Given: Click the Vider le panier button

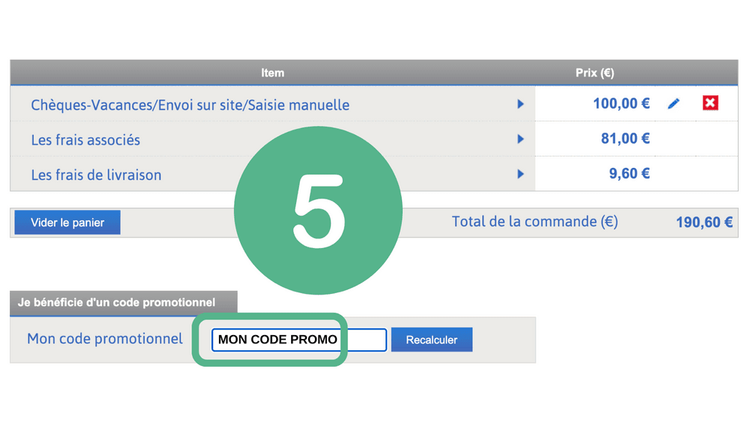Looking at the screenshot, I should point(67,222).
